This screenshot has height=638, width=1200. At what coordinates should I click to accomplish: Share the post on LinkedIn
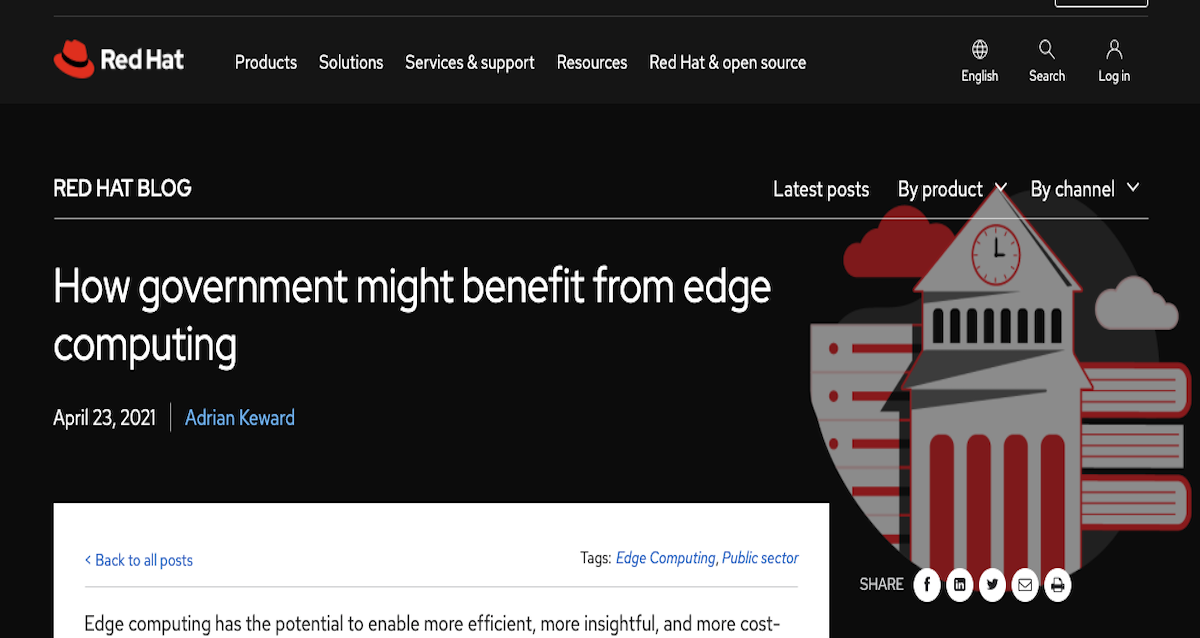(959, 585)
